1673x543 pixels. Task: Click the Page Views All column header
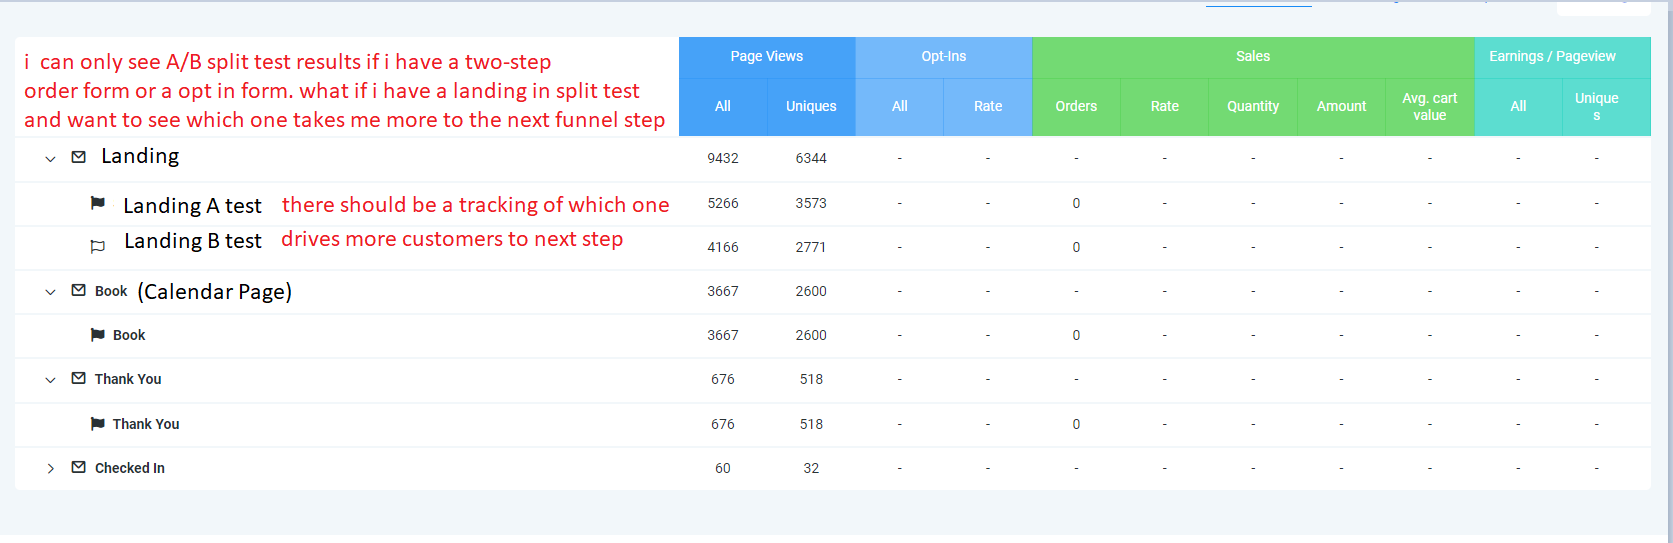[723, 107]
